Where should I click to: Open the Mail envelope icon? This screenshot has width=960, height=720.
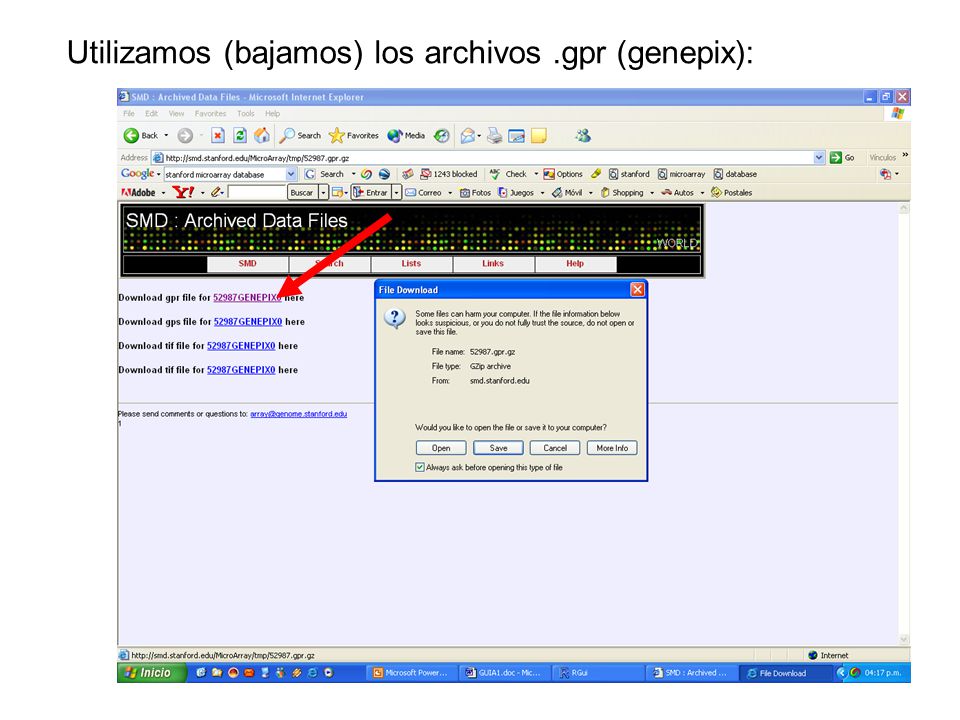click(468, 136)
